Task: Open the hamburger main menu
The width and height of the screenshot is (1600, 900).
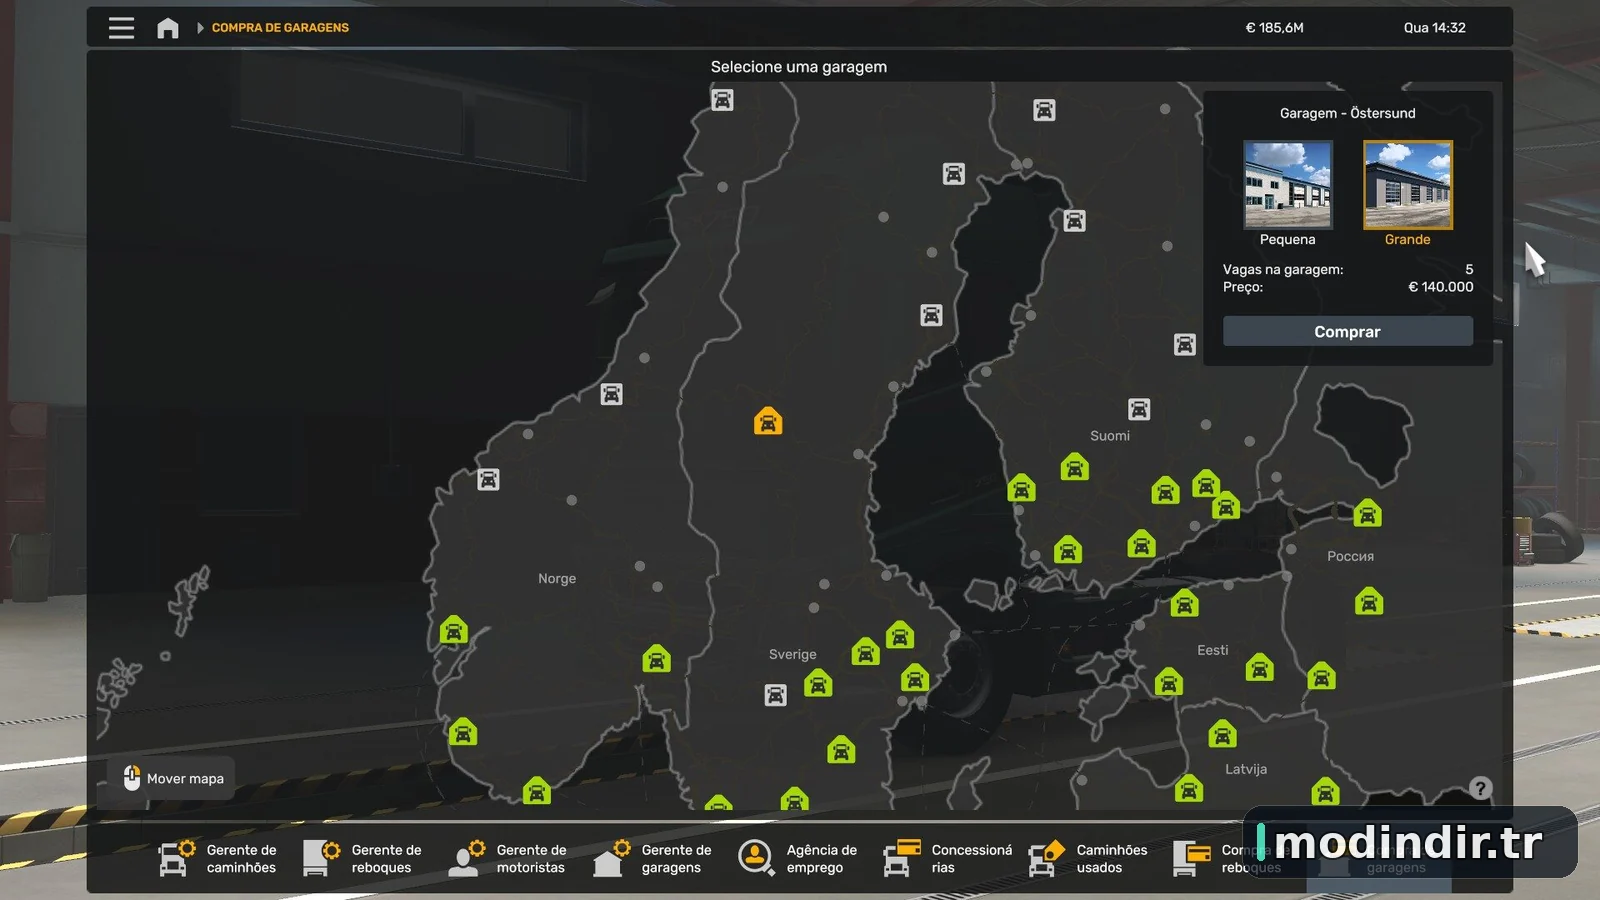Action: click(x=121, y=28)
